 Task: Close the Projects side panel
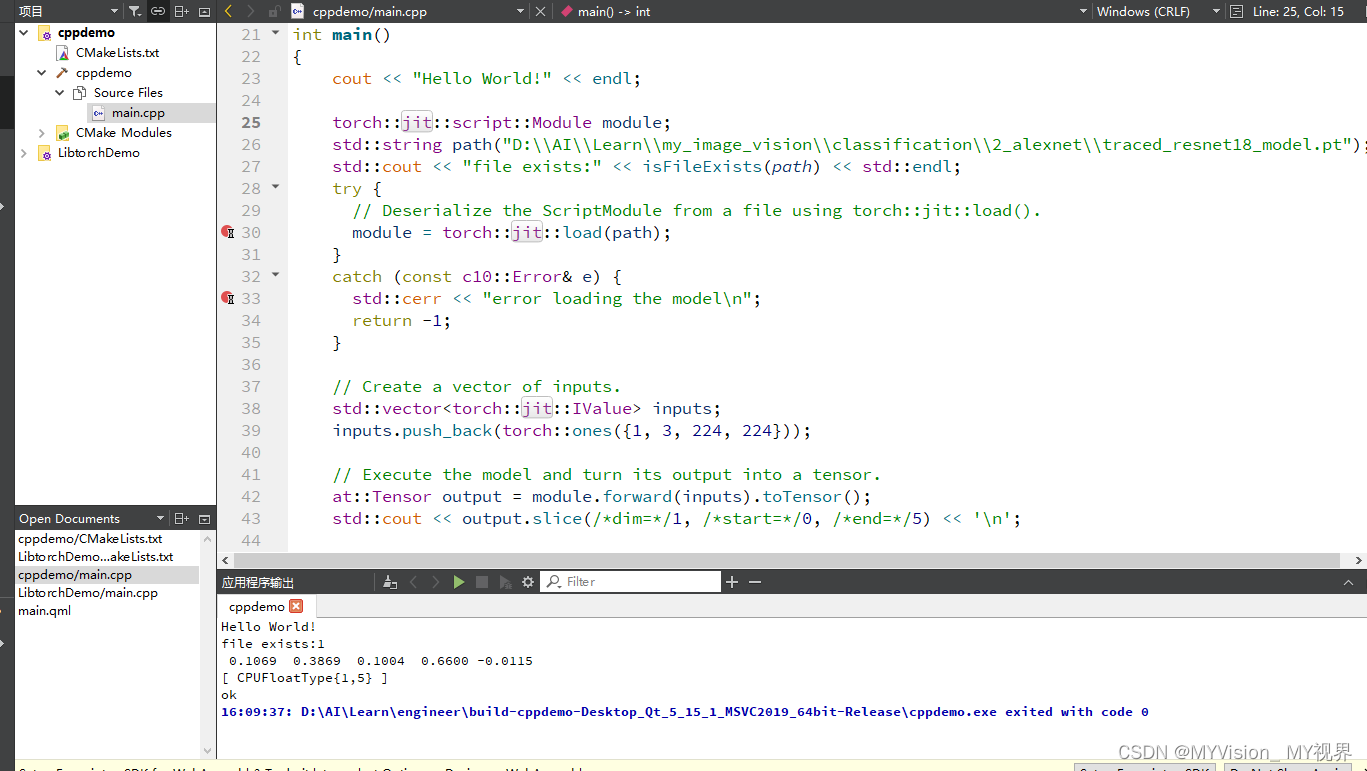(205, 11)
